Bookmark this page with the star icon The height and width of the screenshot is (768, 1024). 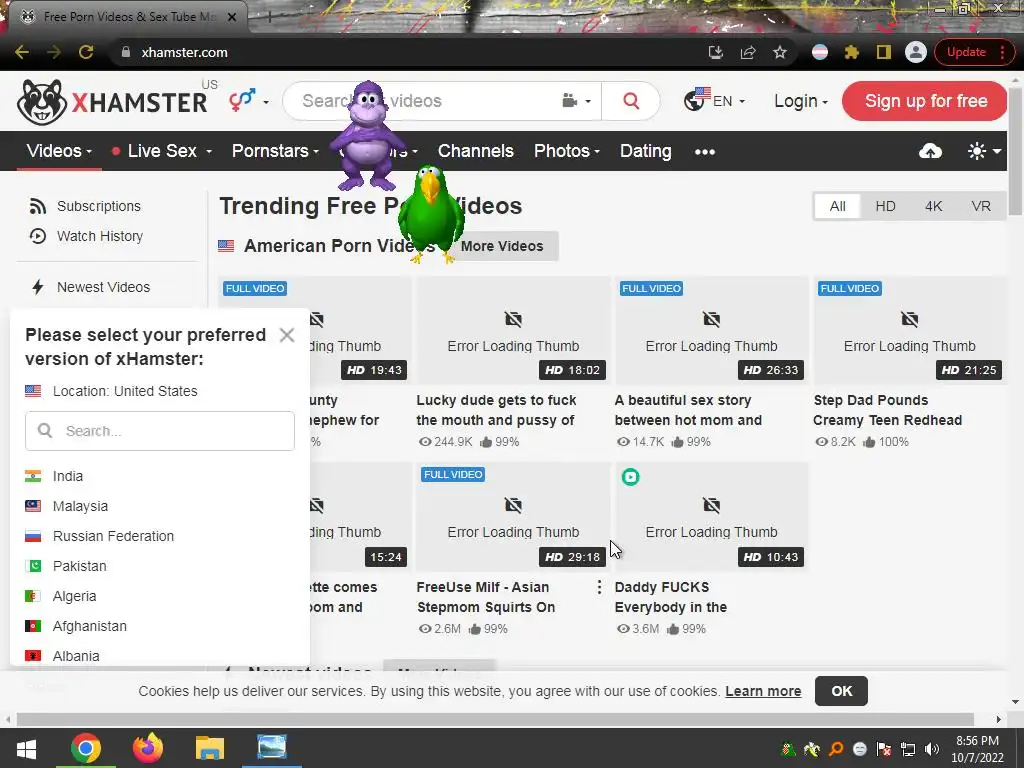point(780,52)
